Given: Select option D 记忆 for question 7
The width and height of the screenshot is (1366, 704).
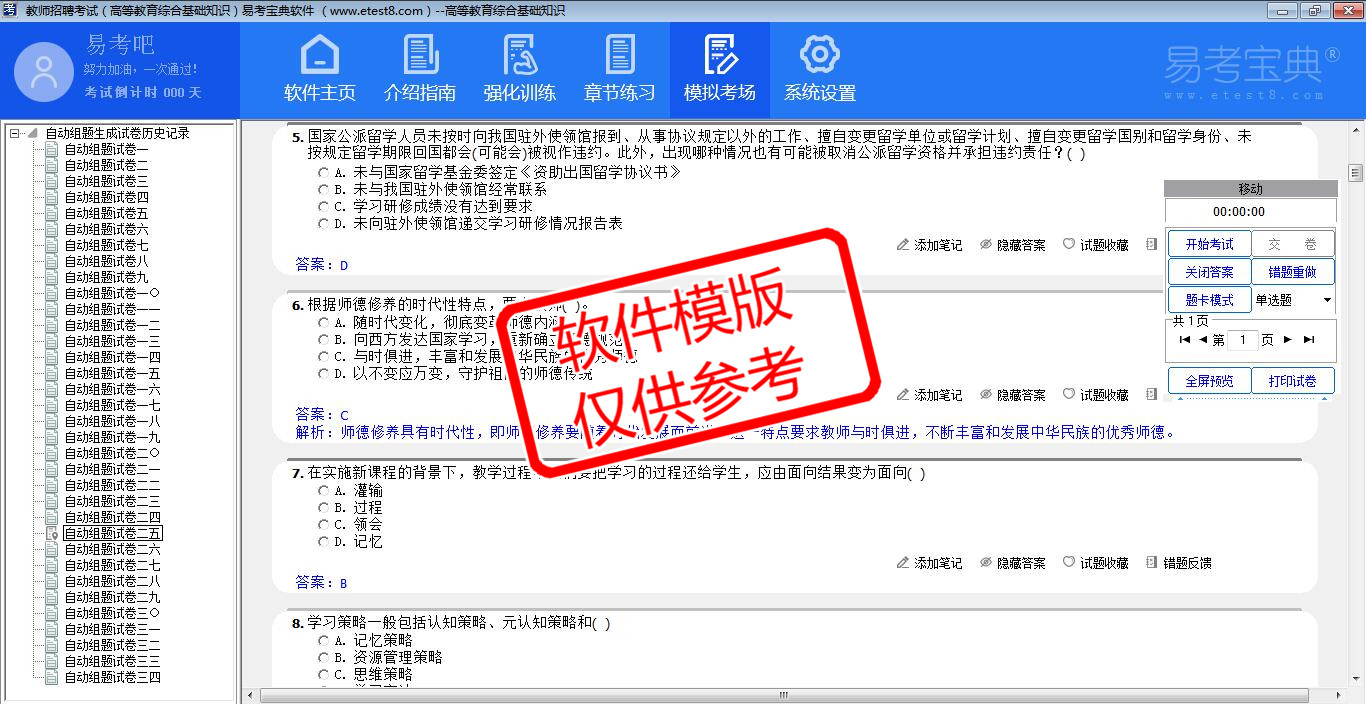Looking at the screenshot, I should coord(323,542).
